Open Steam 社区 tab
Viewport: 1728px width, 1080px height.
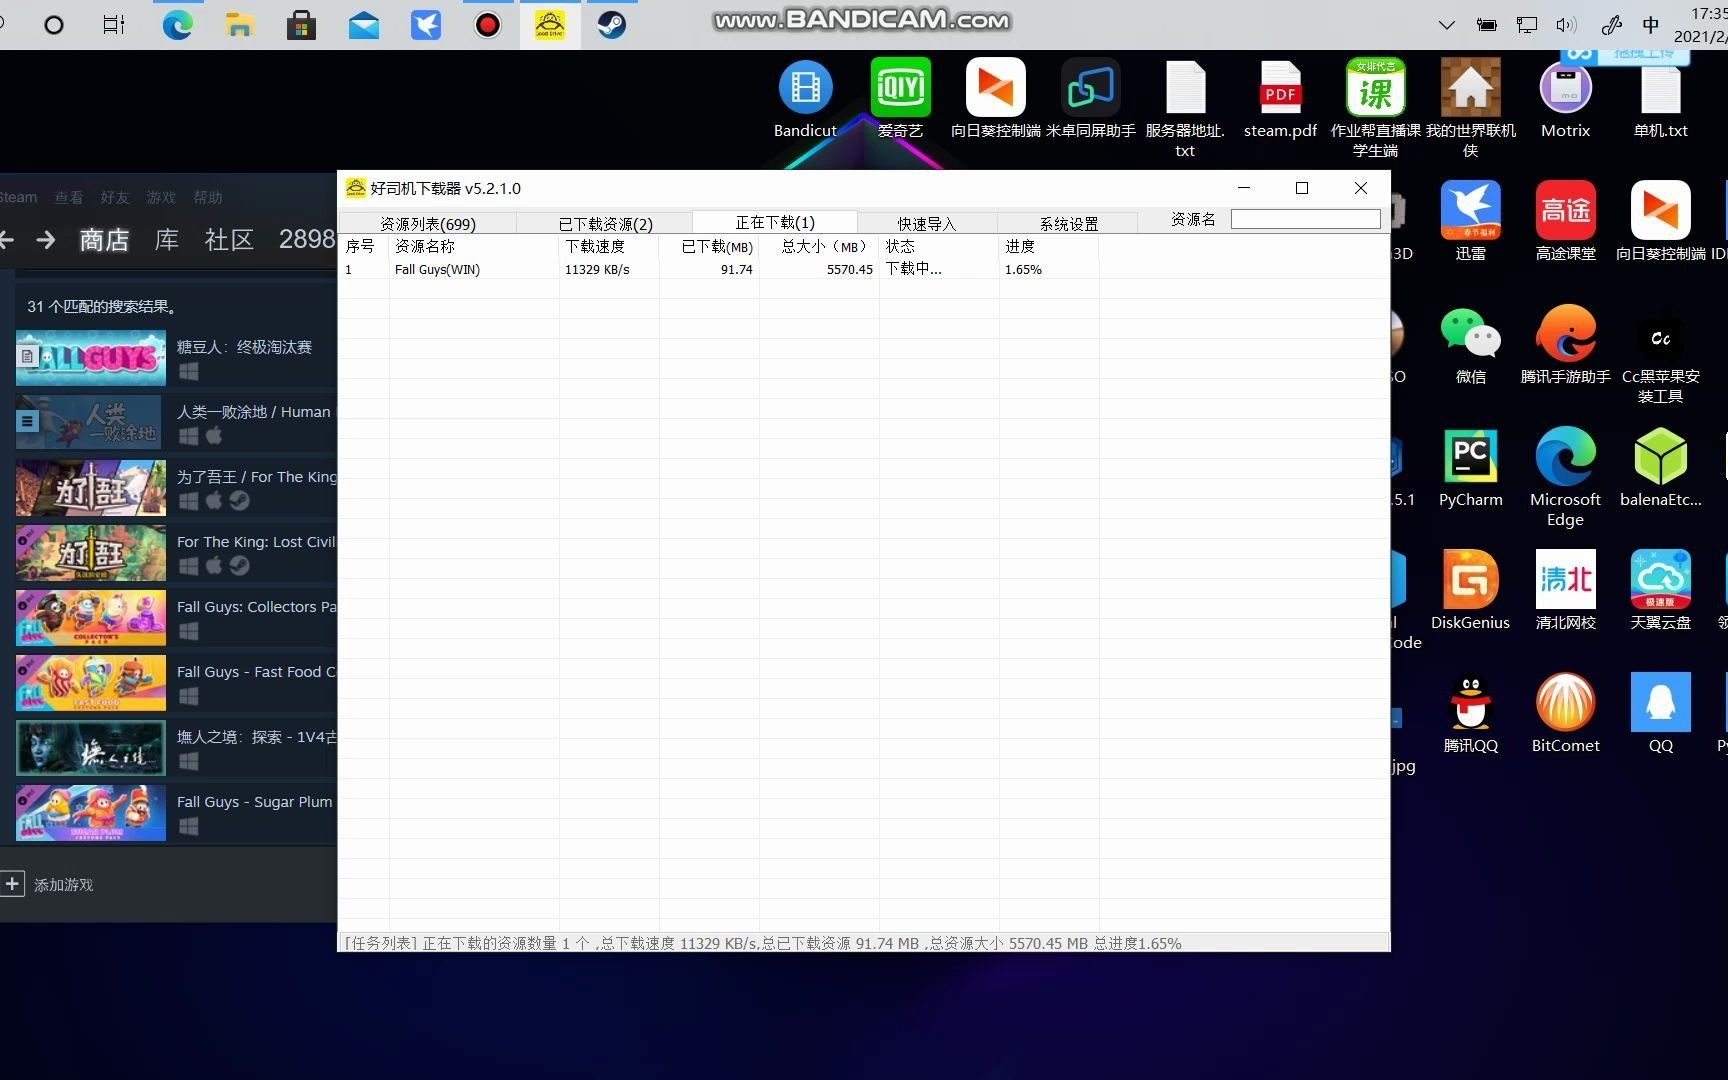[229, 240]
